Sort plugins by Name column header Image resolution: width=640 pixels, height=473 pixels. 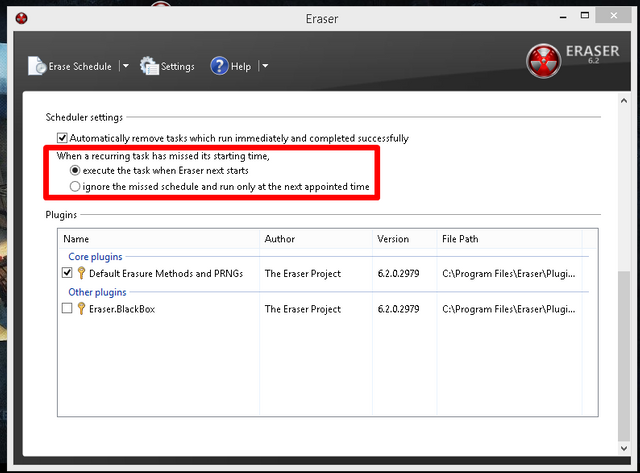point(158,239)
